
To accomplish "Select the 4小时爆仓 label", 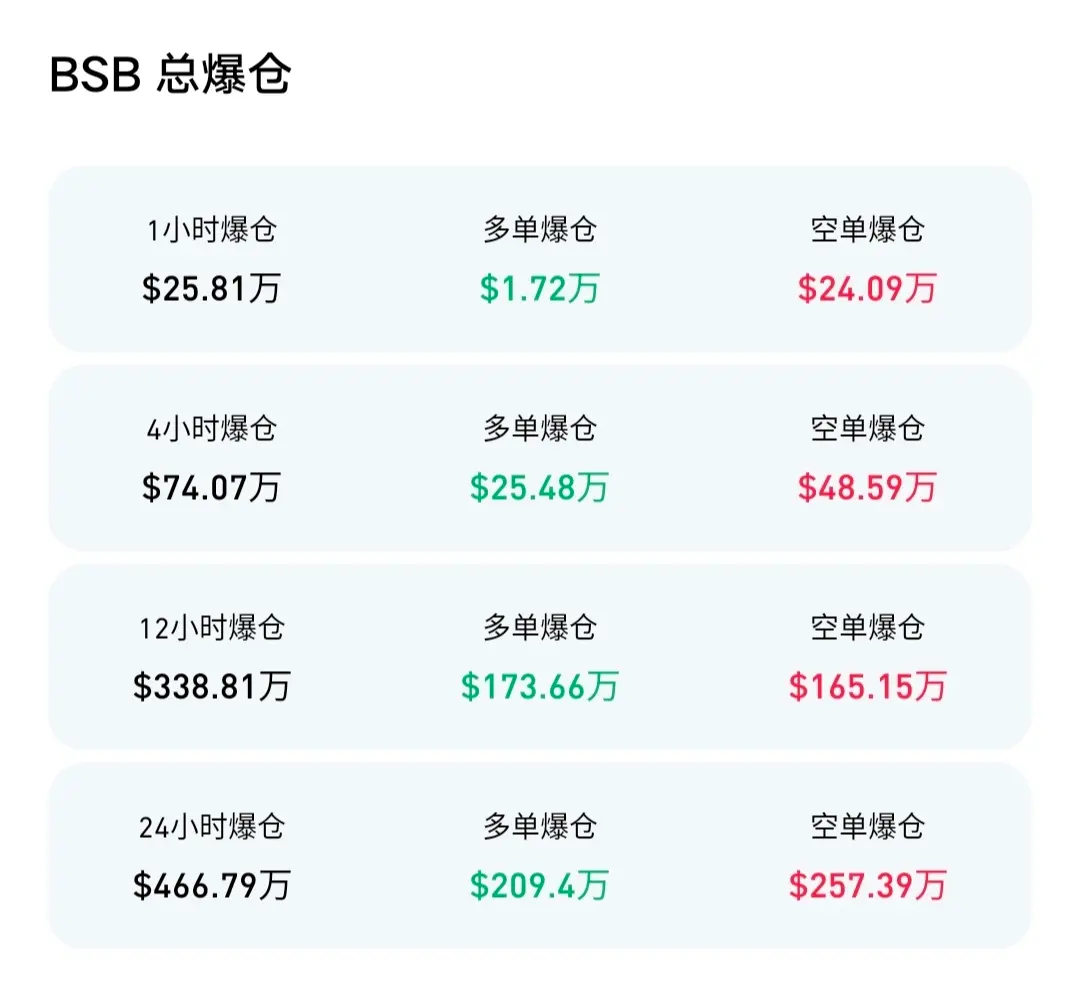I will pyautogui.click(x=211, y=429).
